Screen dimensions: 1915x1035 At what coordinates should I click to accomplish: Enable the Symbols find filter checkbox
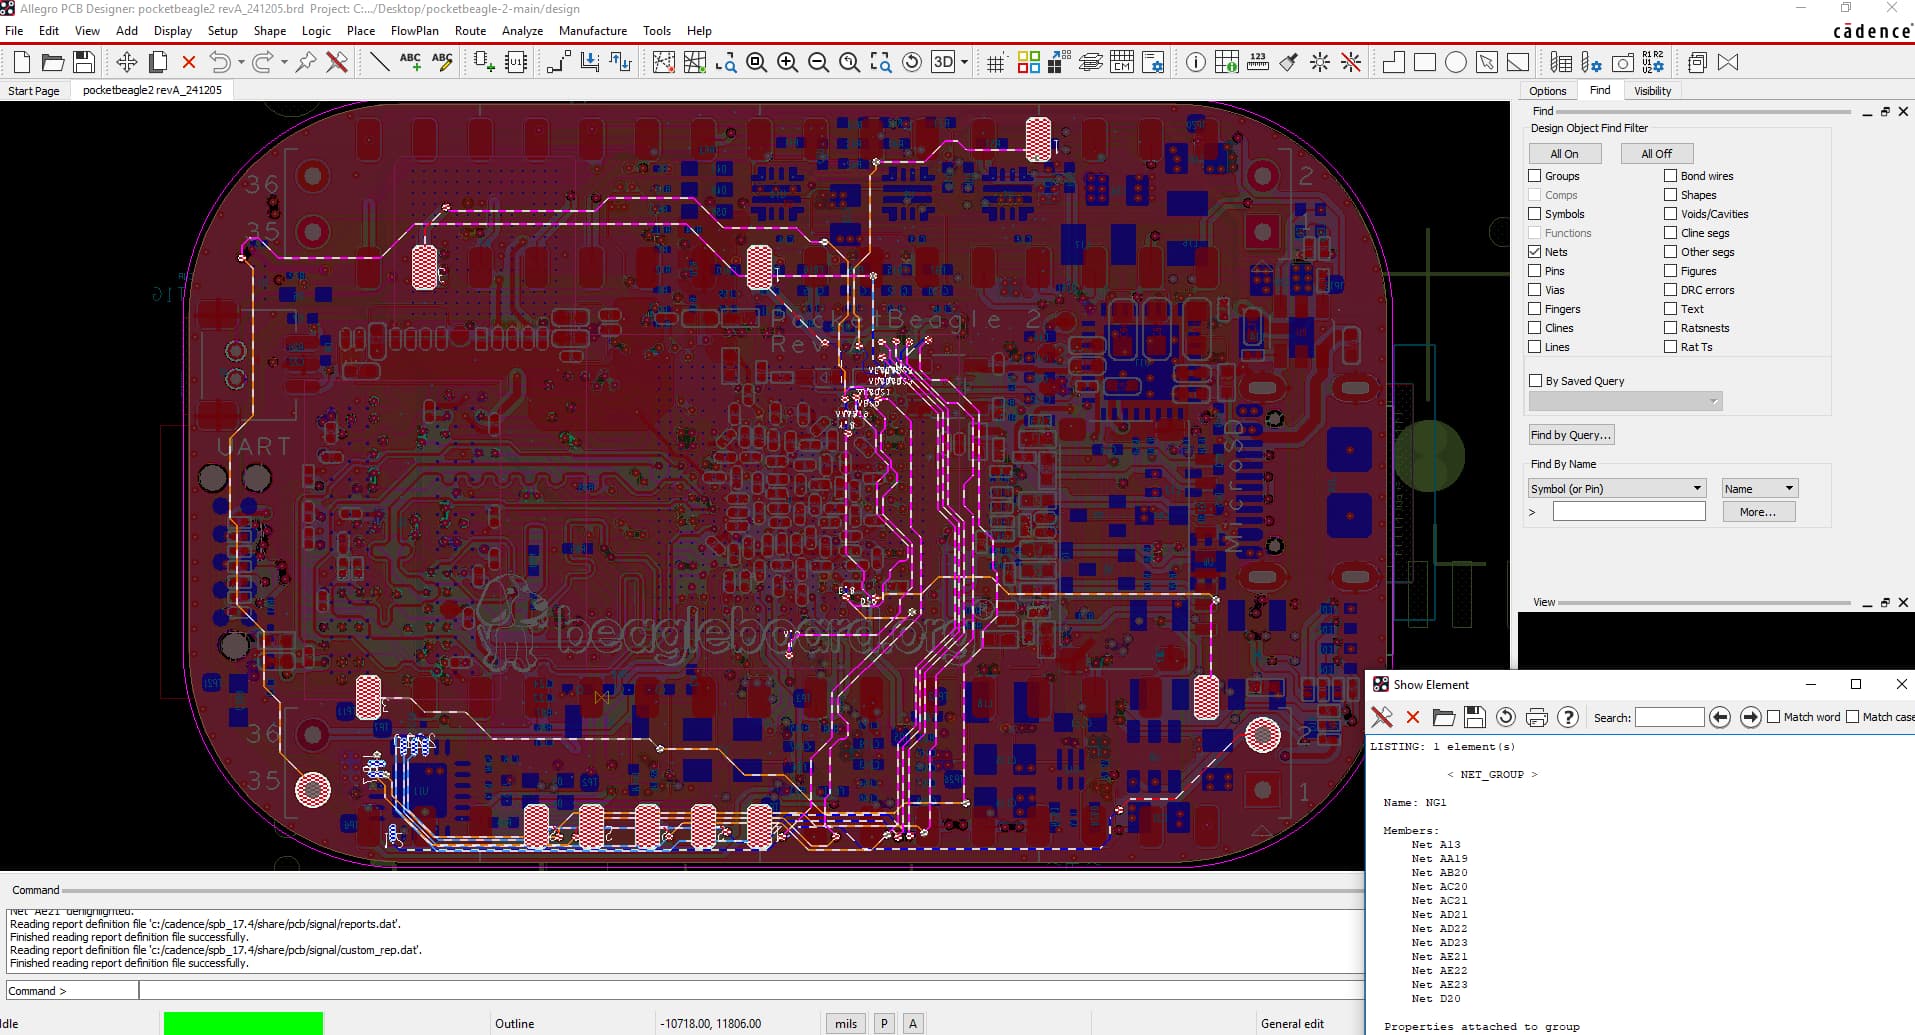point(1535,214)
